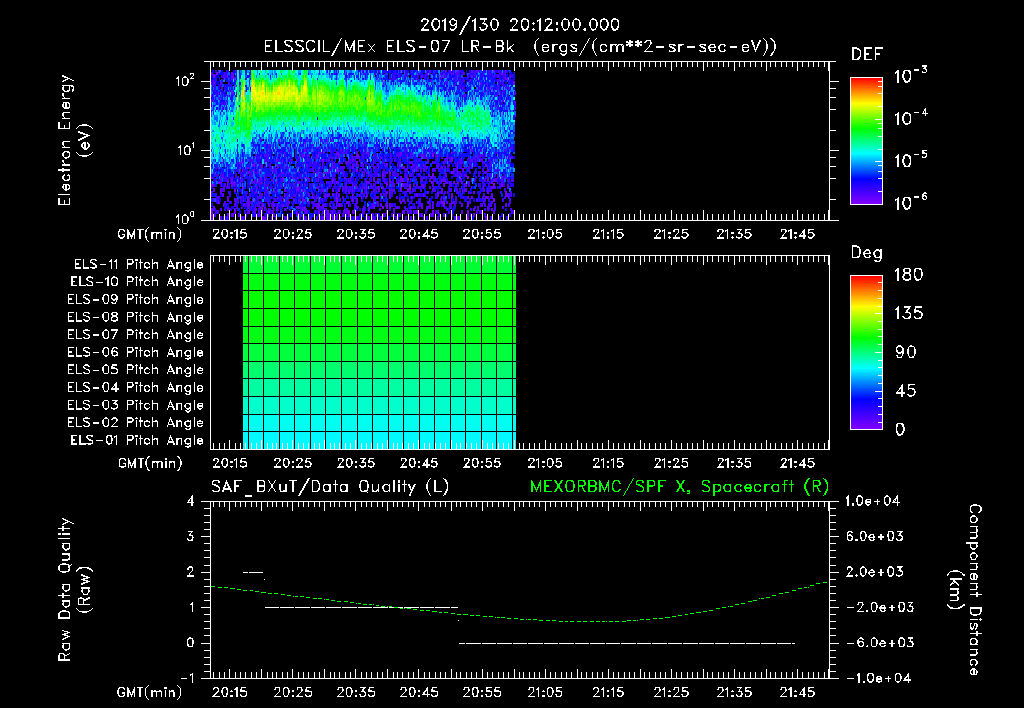
Task: Click the 1.0e+04 right axis value
Action: 872,502
